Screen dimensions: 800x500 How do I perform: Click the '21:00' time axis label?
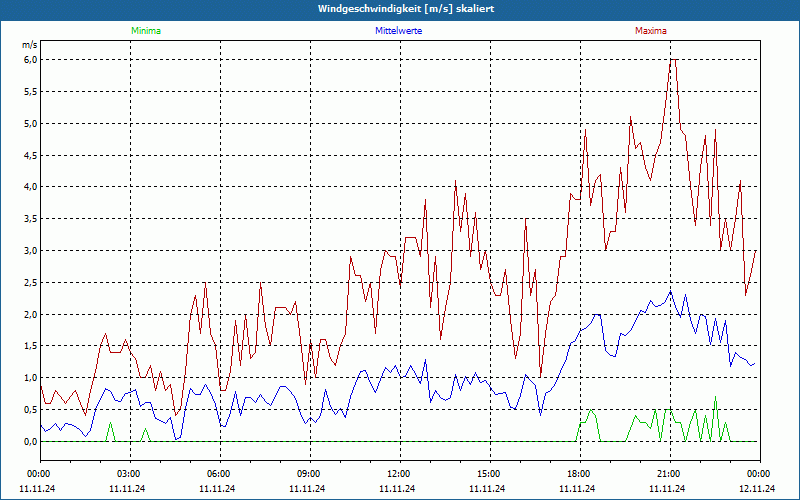[x=670, y=474]
